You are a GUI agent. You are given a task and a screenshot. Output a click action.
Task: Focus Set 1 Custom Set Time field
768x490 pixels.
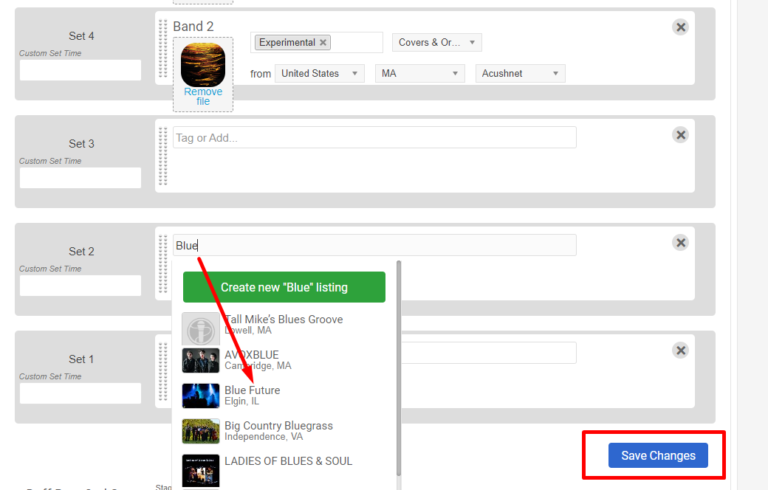pos(80,393)
